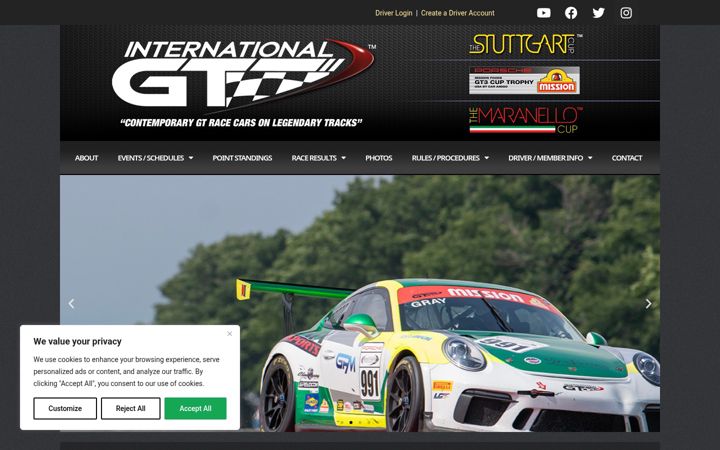Open the Twitter profile icon
Viewport: 720px width, 450px height.
[598, 13]
